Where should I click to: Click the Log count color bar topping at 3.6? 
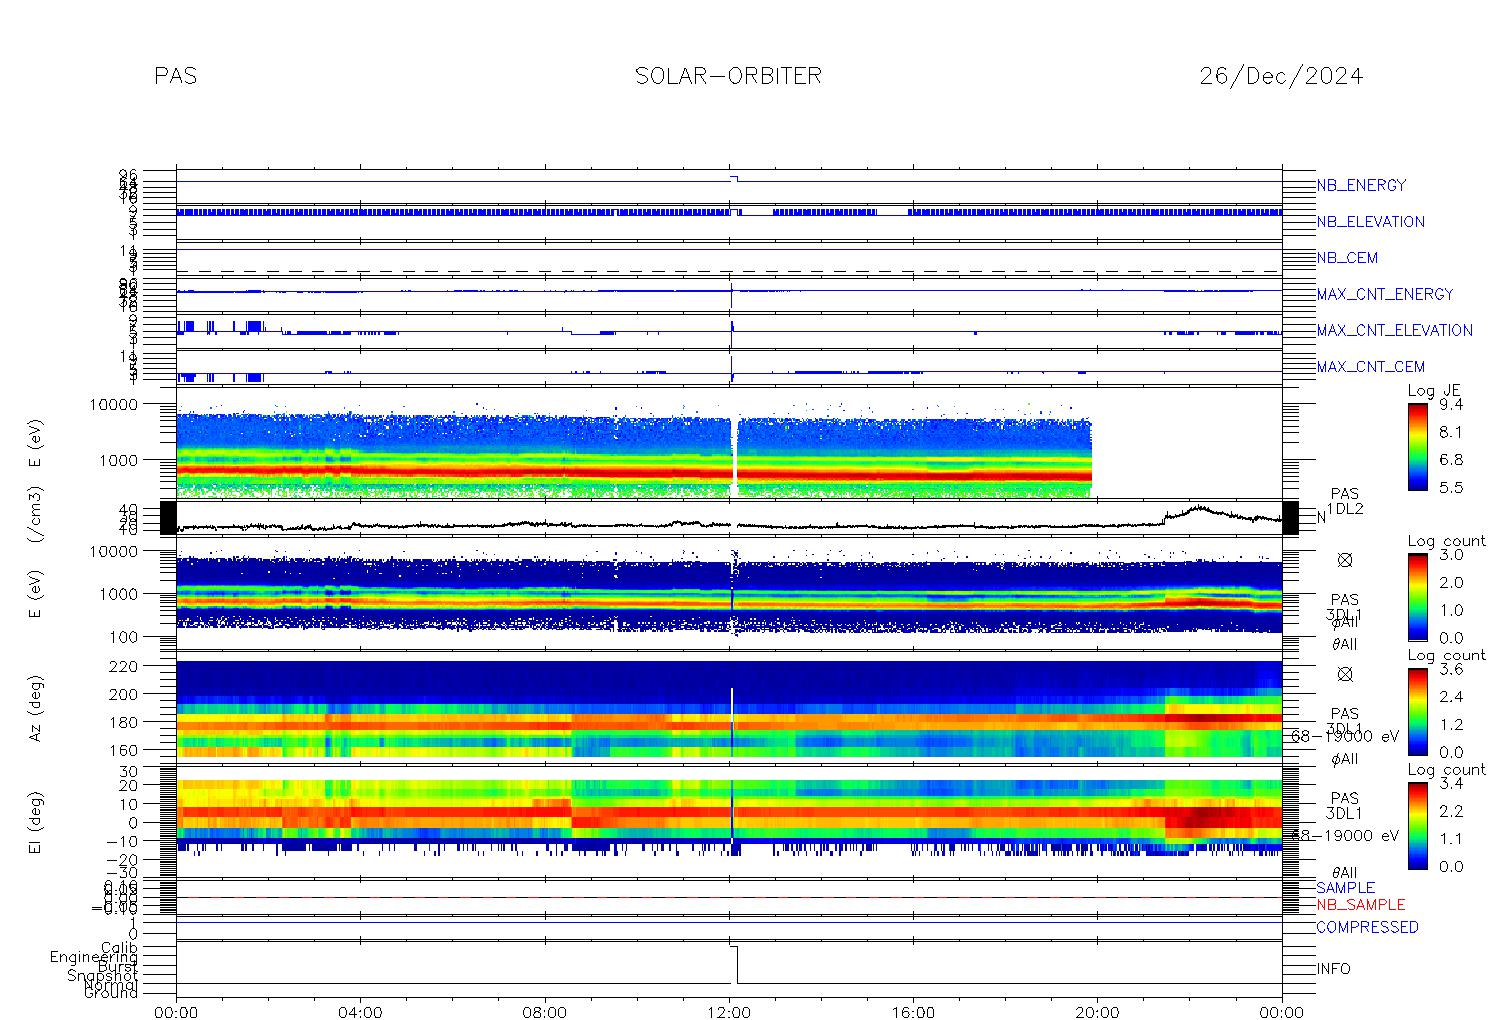(x=1417, y=711)
